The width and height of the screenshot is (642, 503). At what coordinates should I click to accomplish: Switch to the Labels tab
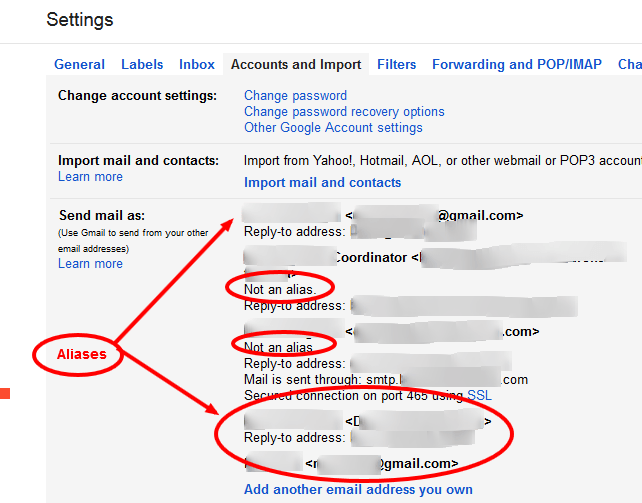pos(142,64)
